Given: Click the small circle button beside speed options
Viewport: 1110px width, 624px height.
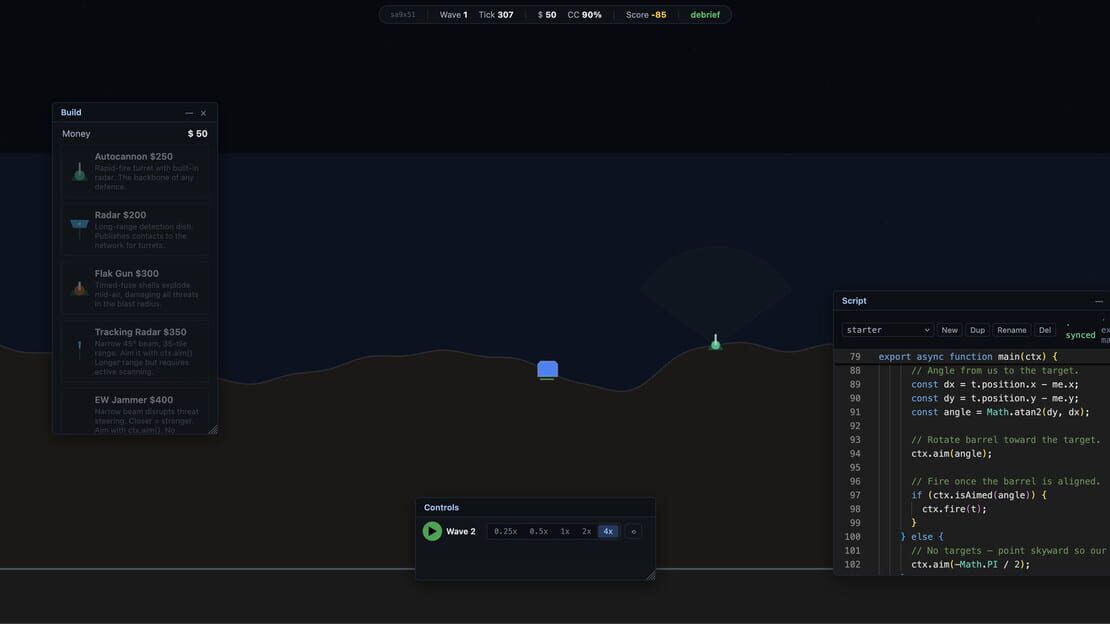Looking at the screenshot, I should coord(634,531).
